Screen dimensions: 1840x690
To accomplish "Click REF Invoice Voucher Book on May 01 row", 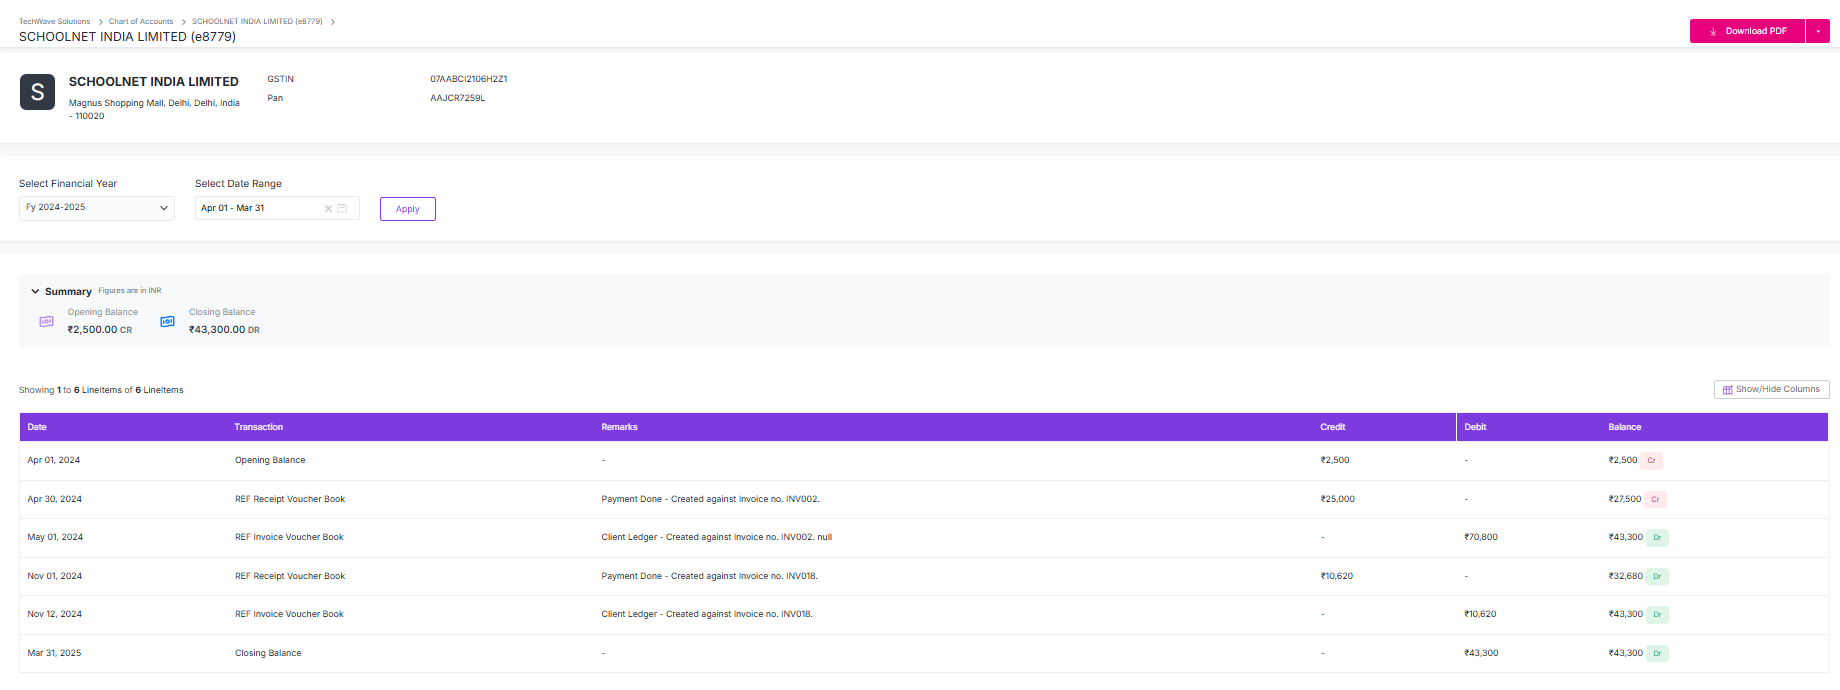I will 289,537.
